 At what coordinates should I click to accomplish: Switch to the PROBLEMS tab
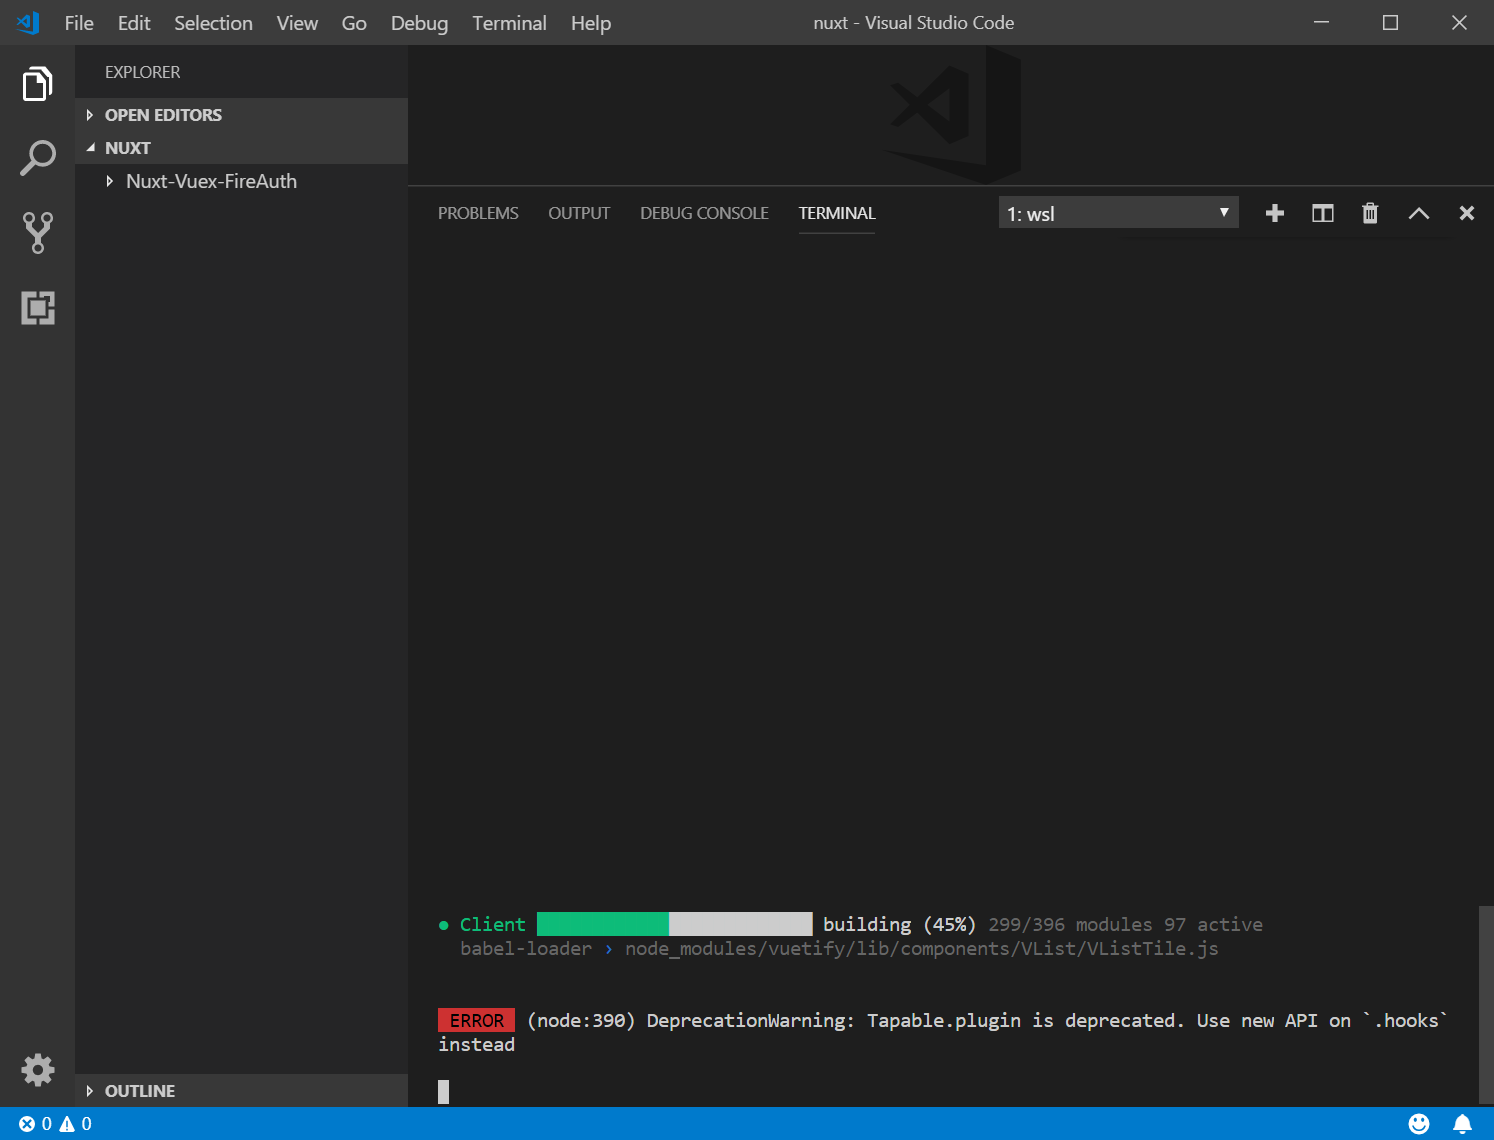click(x=478, y=213)
